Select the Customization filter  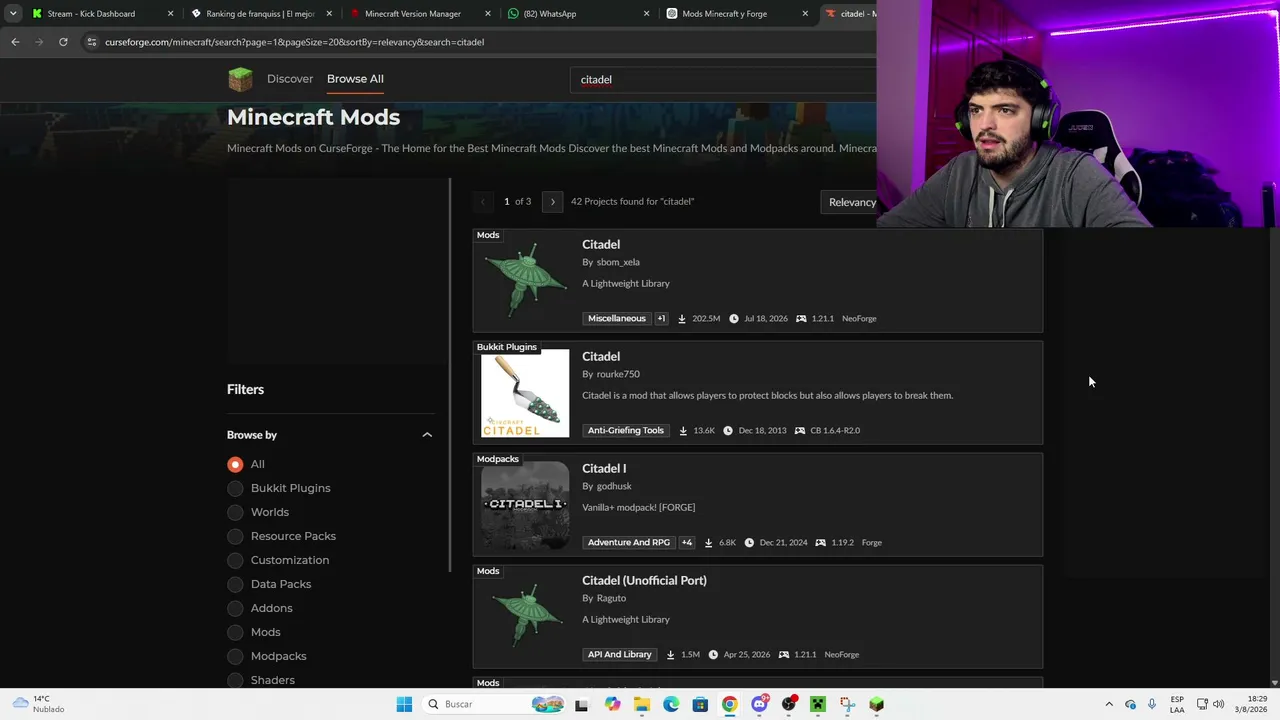(x=235, y=560)
